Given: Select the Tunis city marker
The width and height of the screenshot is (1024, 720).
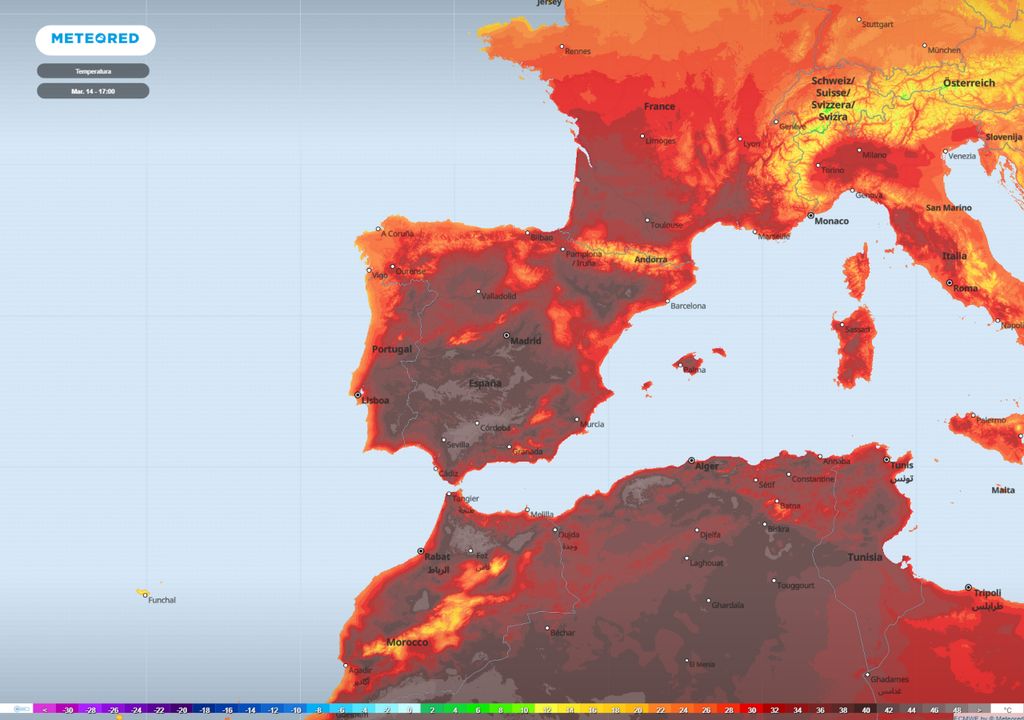Looking at the screenshot, I should point(886,460).
